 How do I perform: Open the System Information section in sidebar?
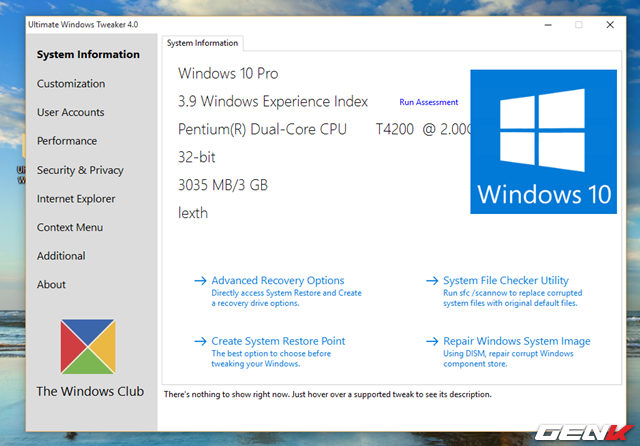pos(88,54)
